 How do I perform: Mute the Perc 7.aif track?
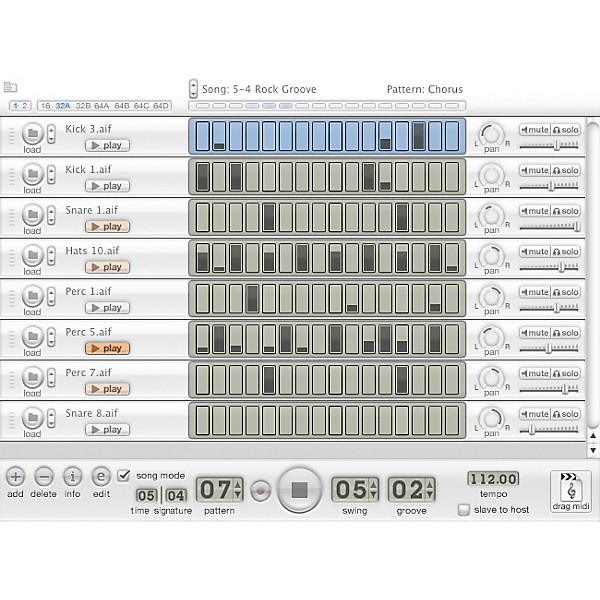pyautogui.click(x=535, y=373)
